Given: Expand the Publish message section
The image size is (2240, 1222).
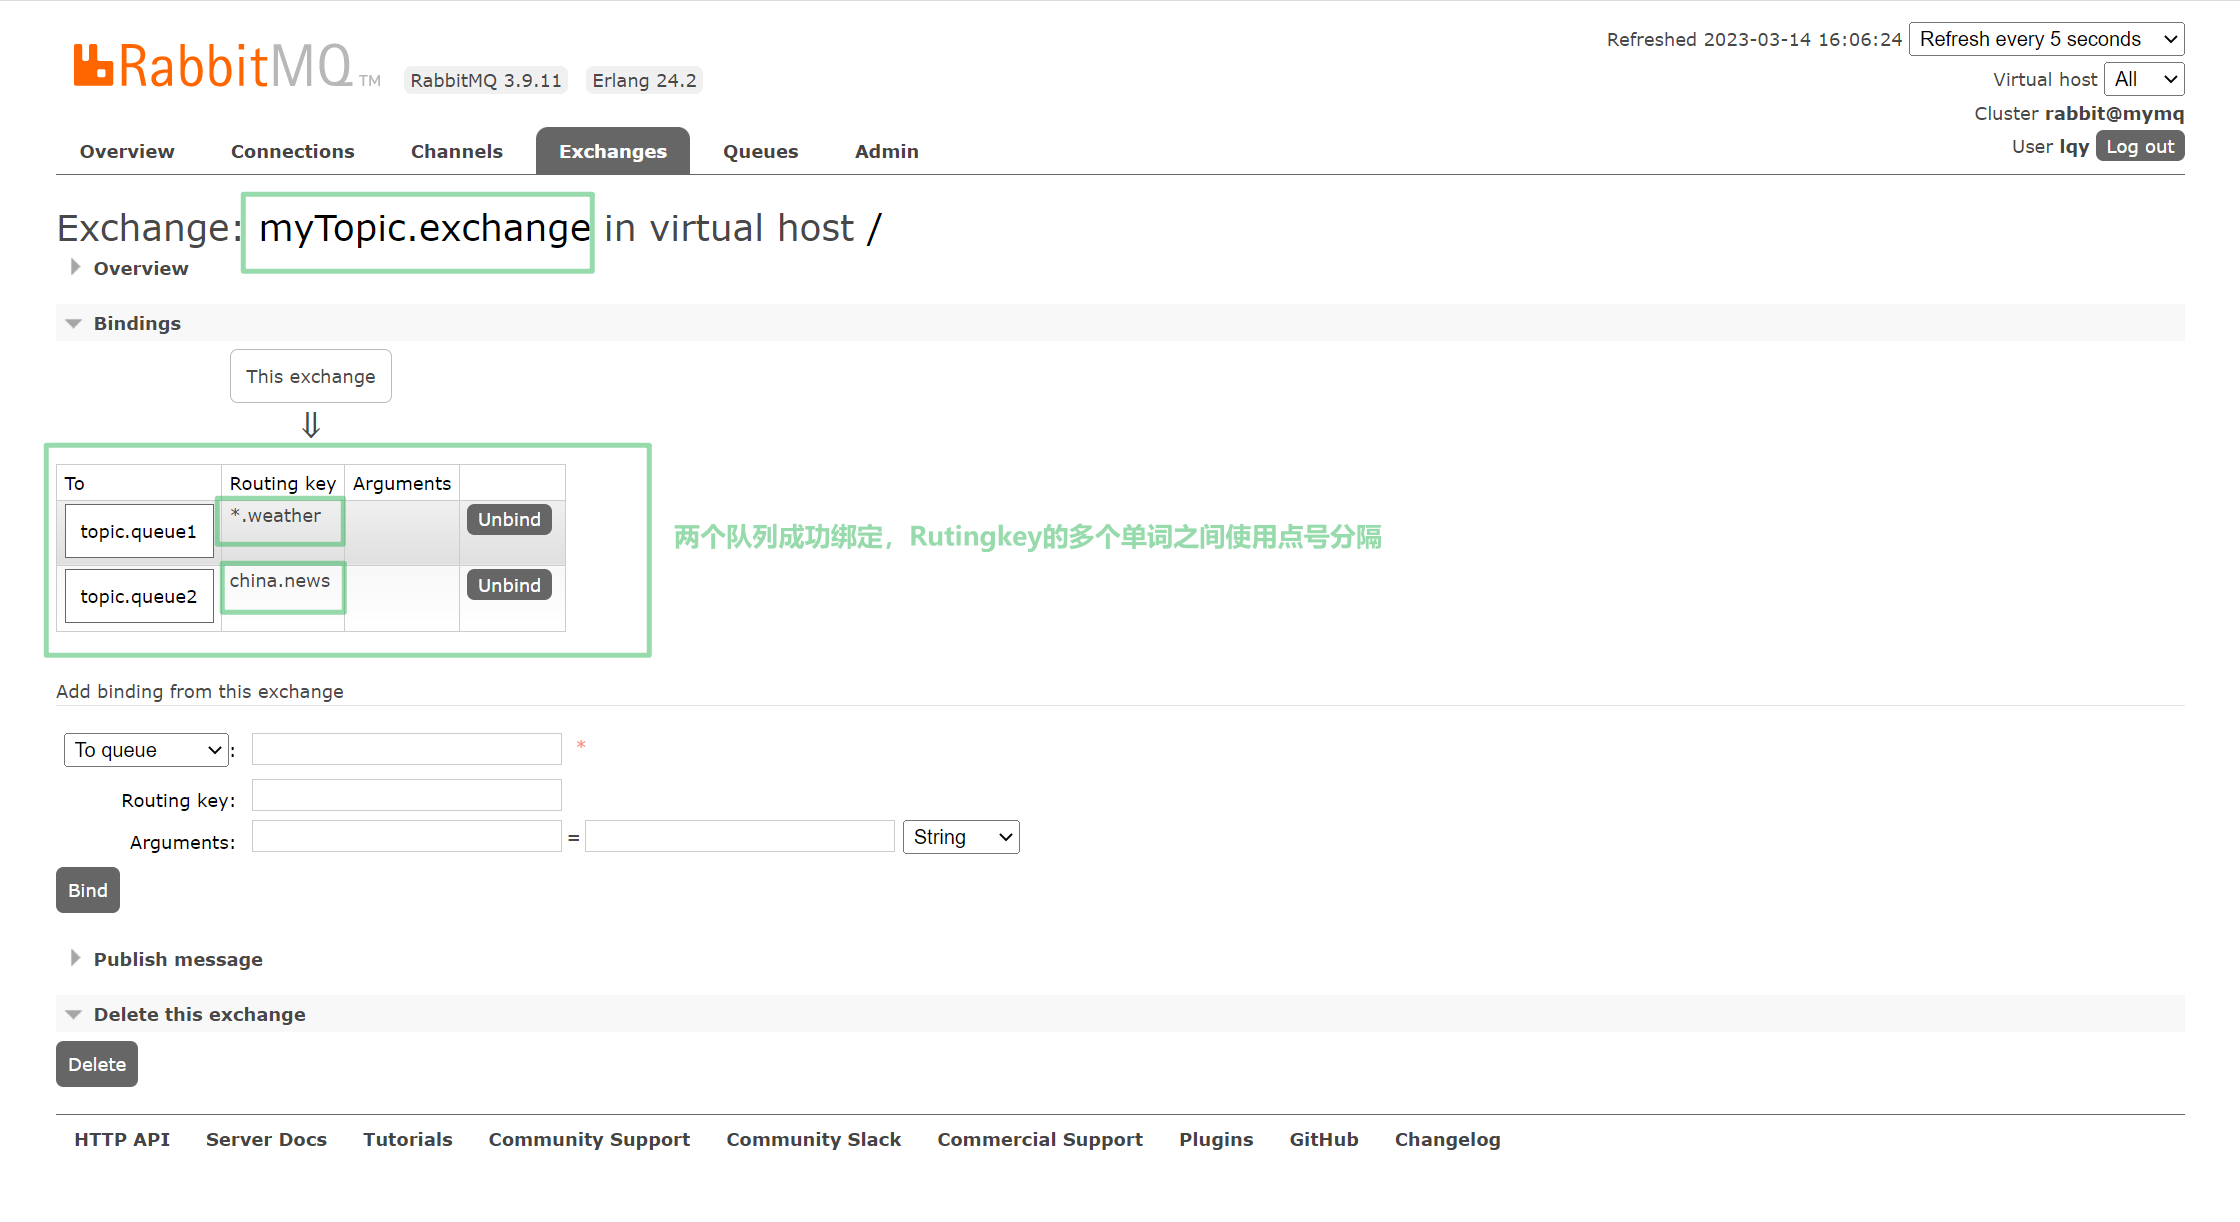Looking at the screenshot, I should [177, 959].
